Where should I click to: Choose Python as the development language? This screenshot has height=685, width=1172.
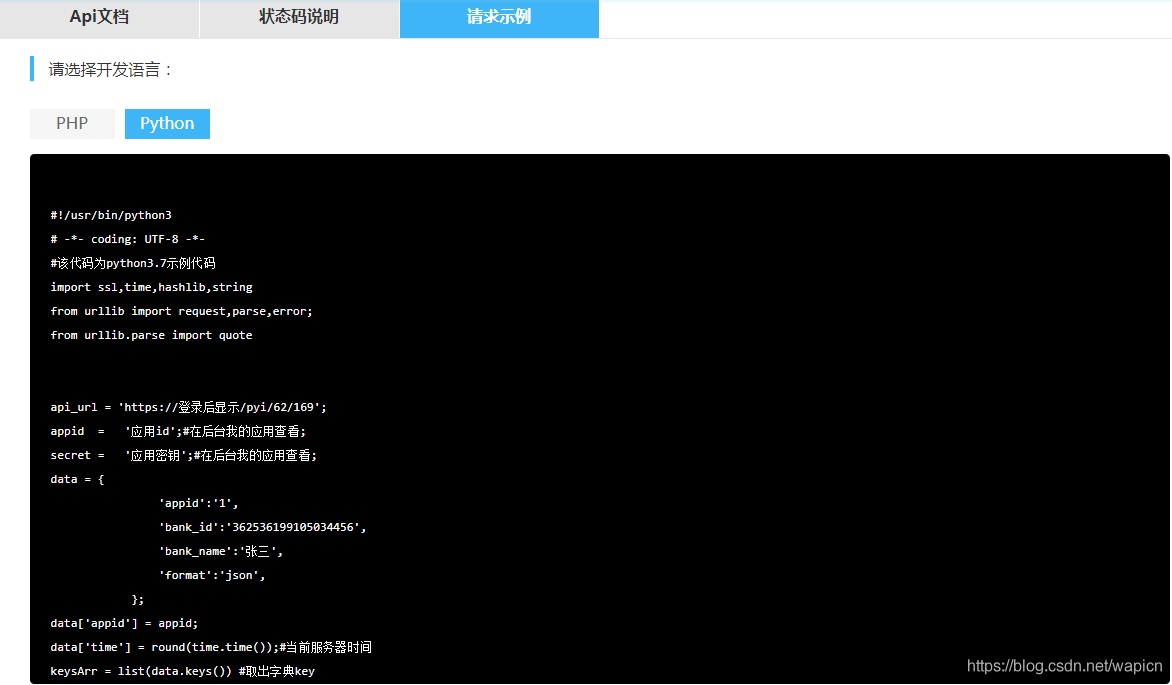[167, 123]
